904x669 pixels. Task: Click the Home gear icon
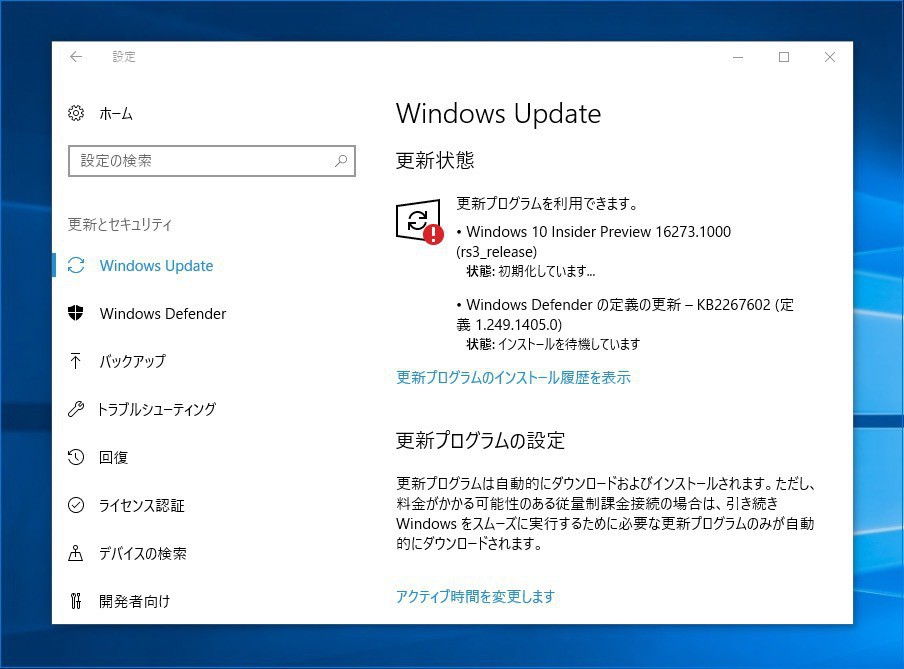tap(76, 113)
